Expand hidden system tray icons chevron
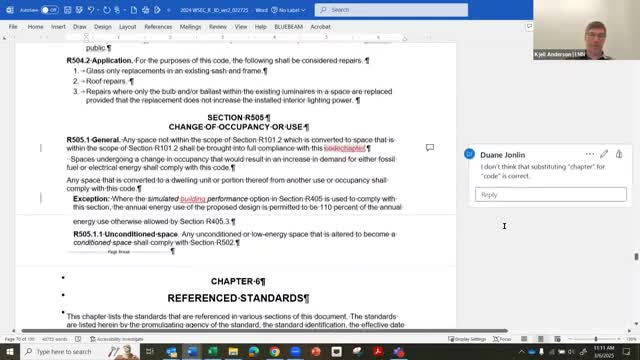 [521, 351]
